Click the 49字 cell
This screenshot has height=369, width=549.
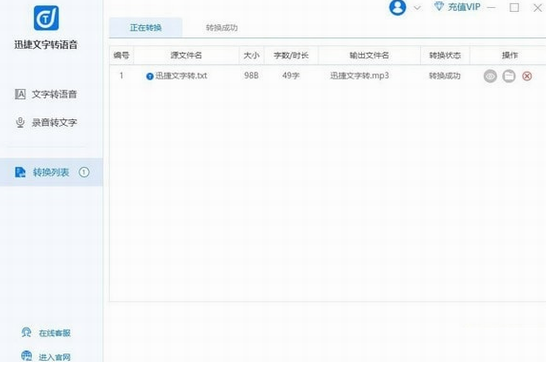[x=291, y=76]
